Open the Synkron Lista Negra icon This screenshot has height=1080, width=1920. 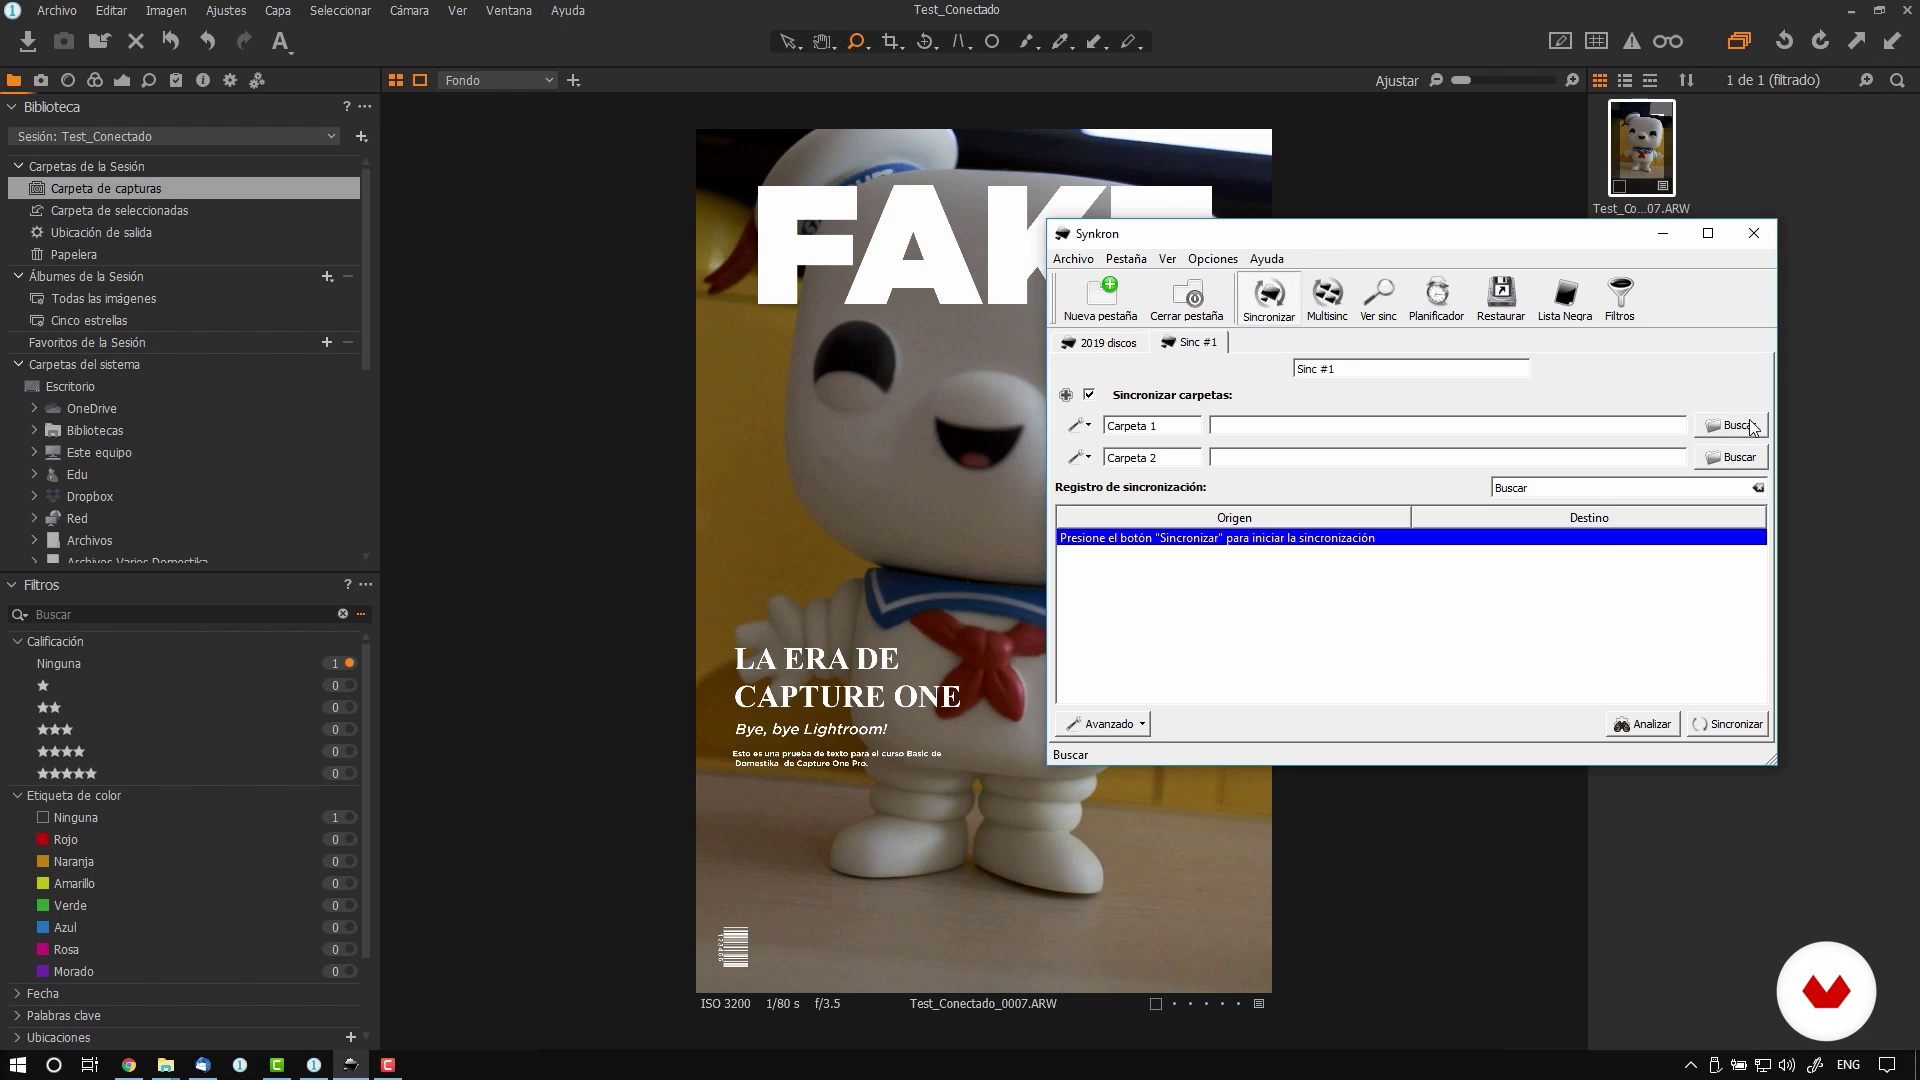click(1564, 299)
